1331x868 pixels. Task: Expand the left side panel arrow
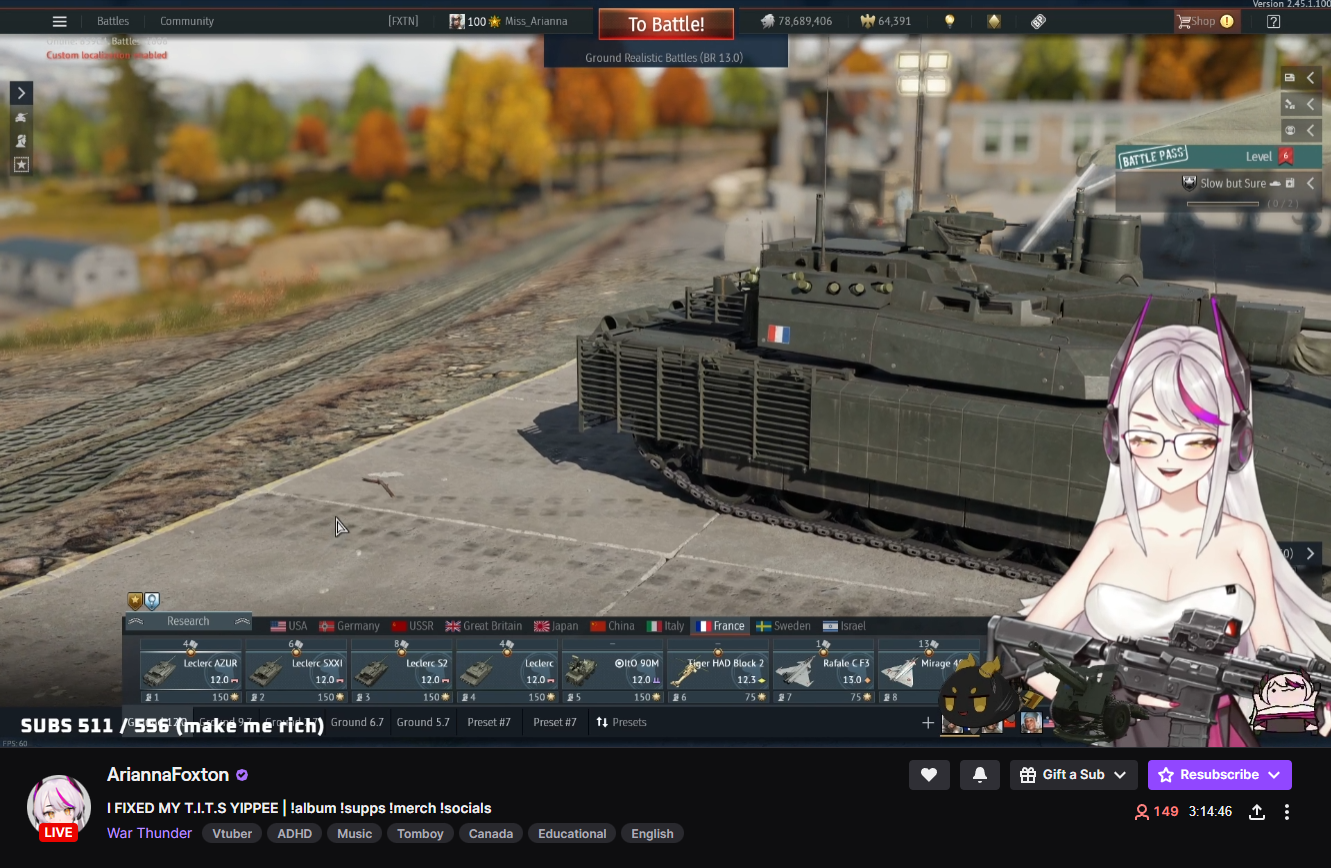tap(21, 93)
